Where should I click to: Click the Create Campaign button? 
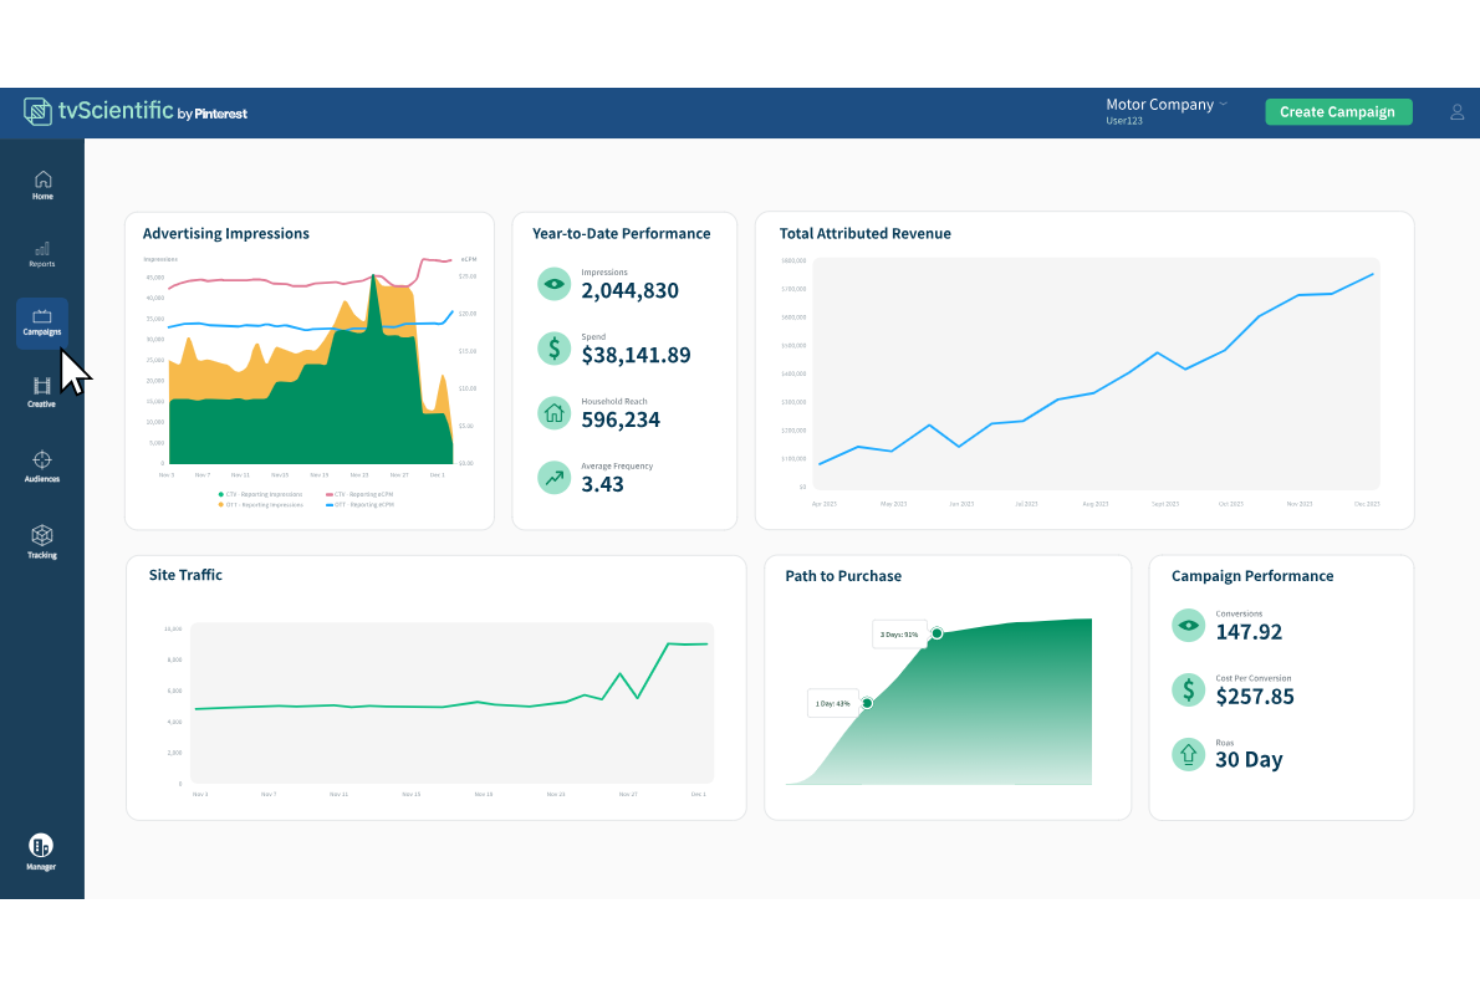tap(1338, 112)
